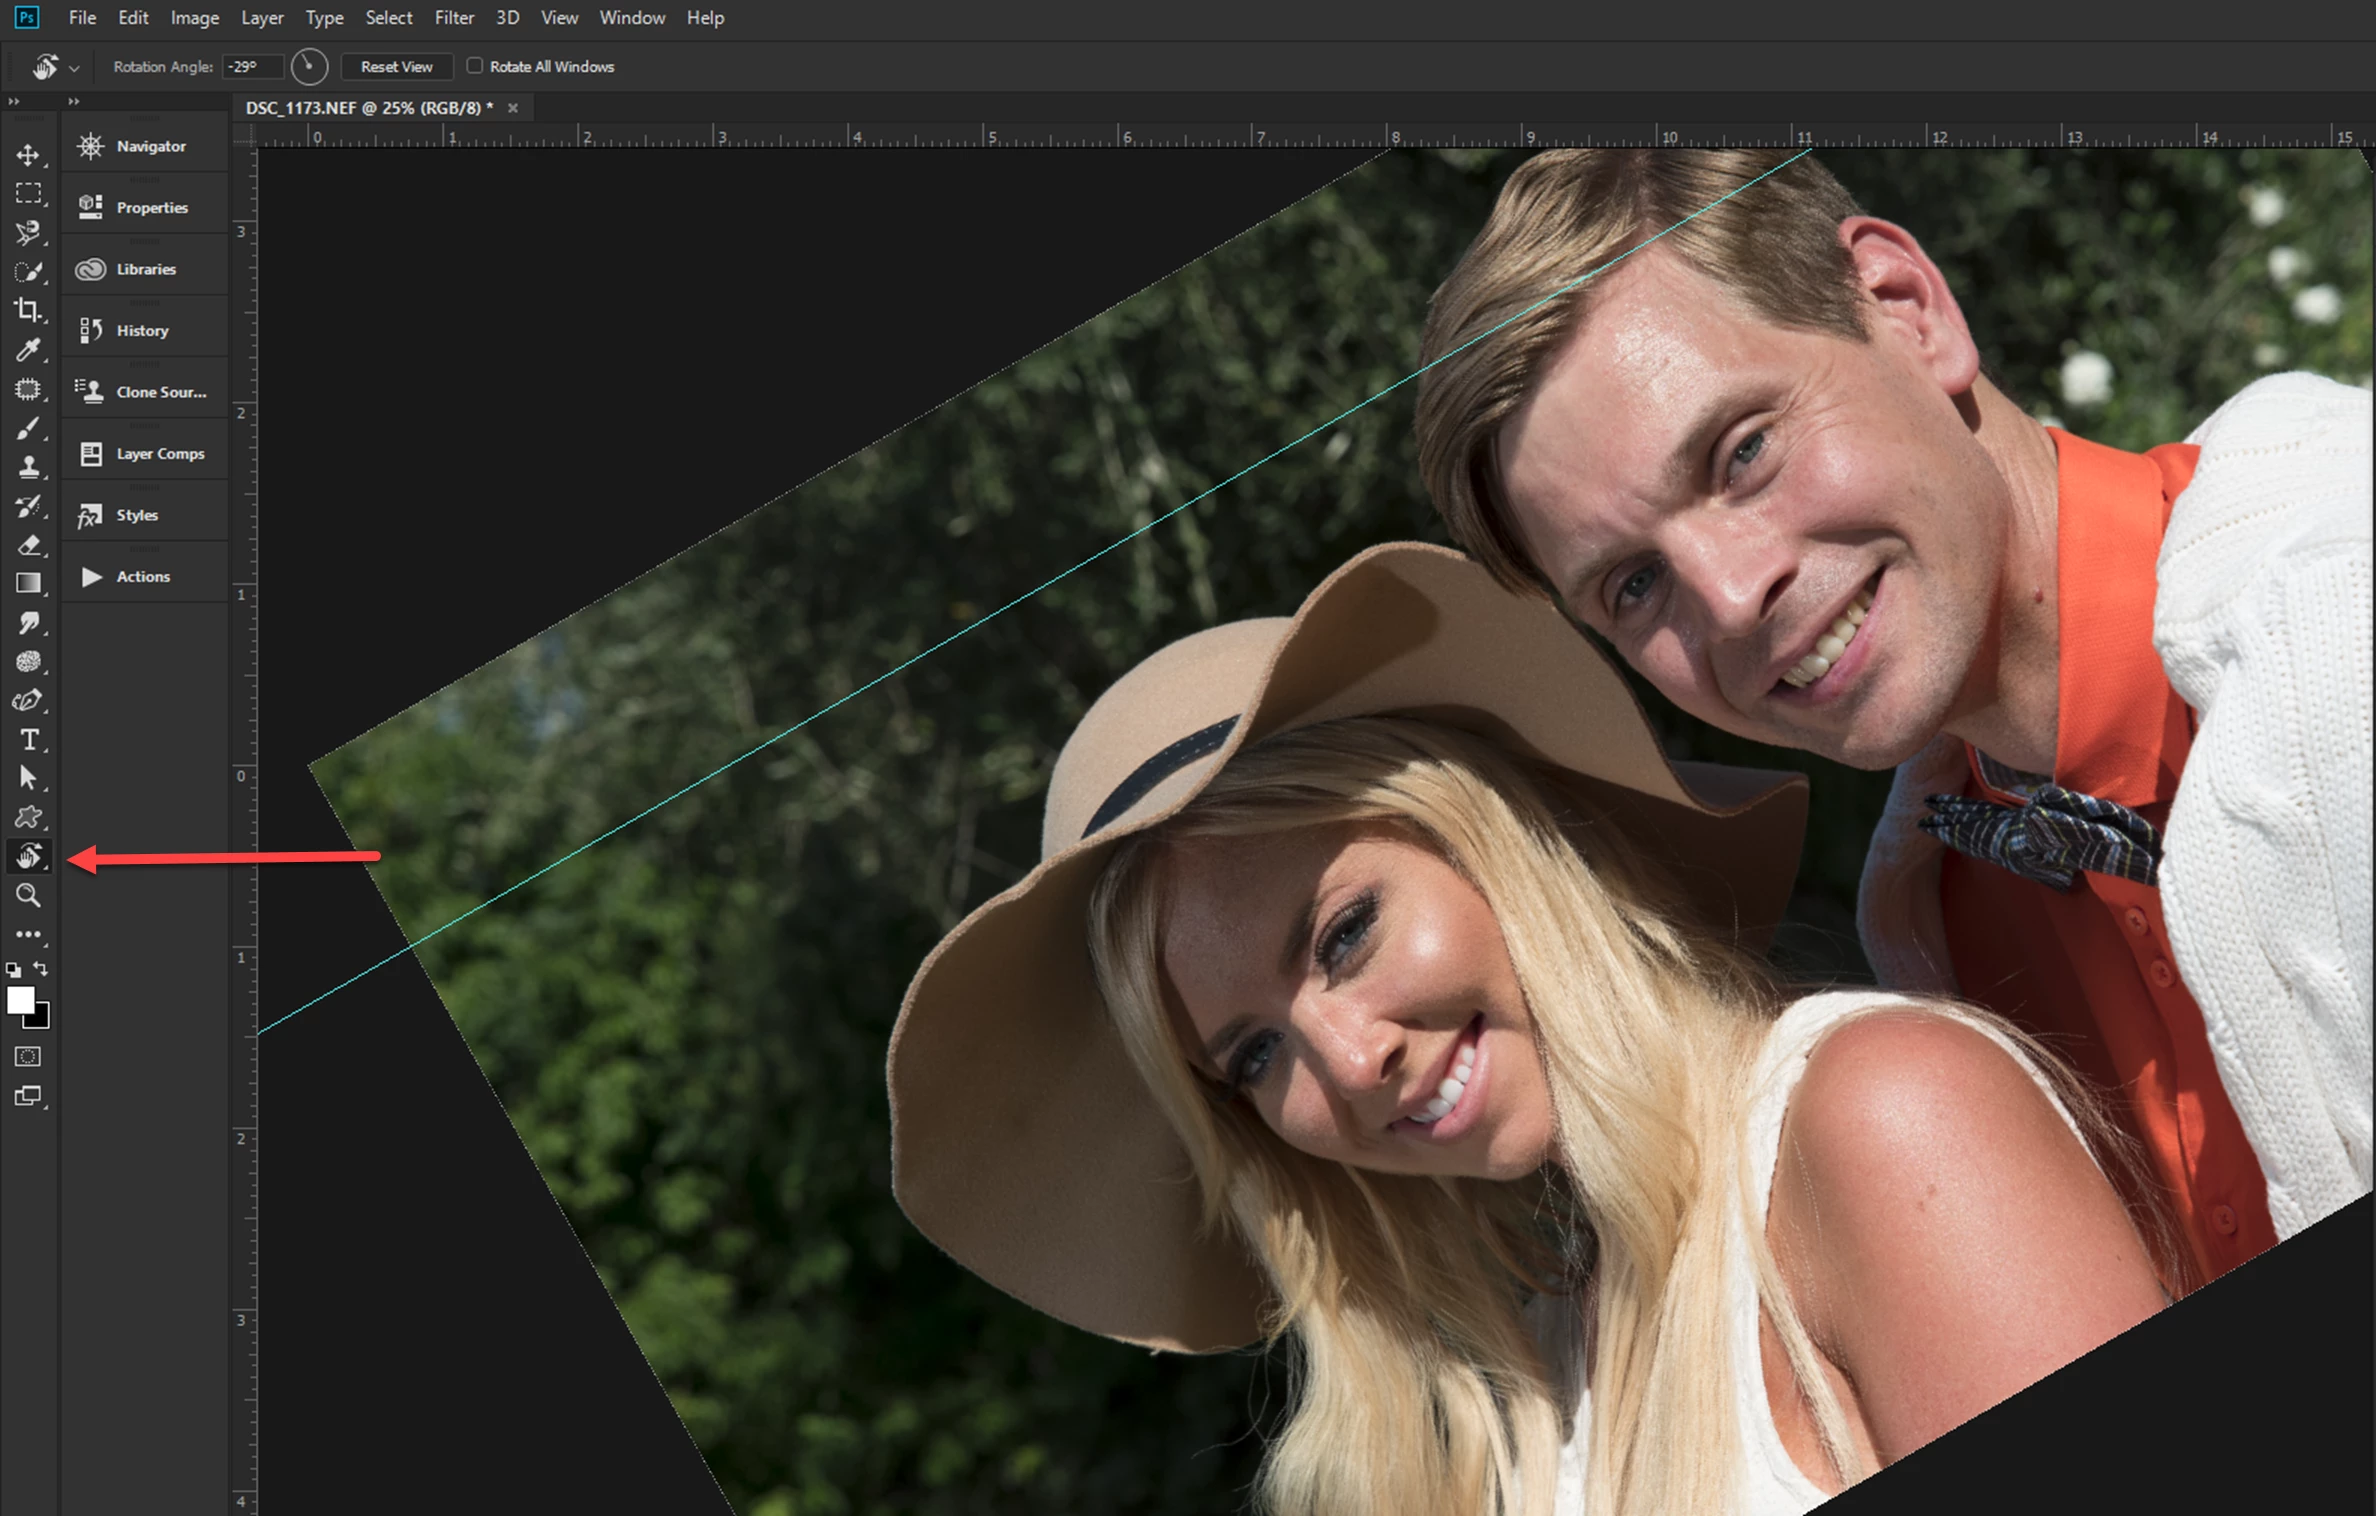This screenshot has width=2376, height=1516.
Task: Activate the Zoom tool
Action: click(28, 896)
